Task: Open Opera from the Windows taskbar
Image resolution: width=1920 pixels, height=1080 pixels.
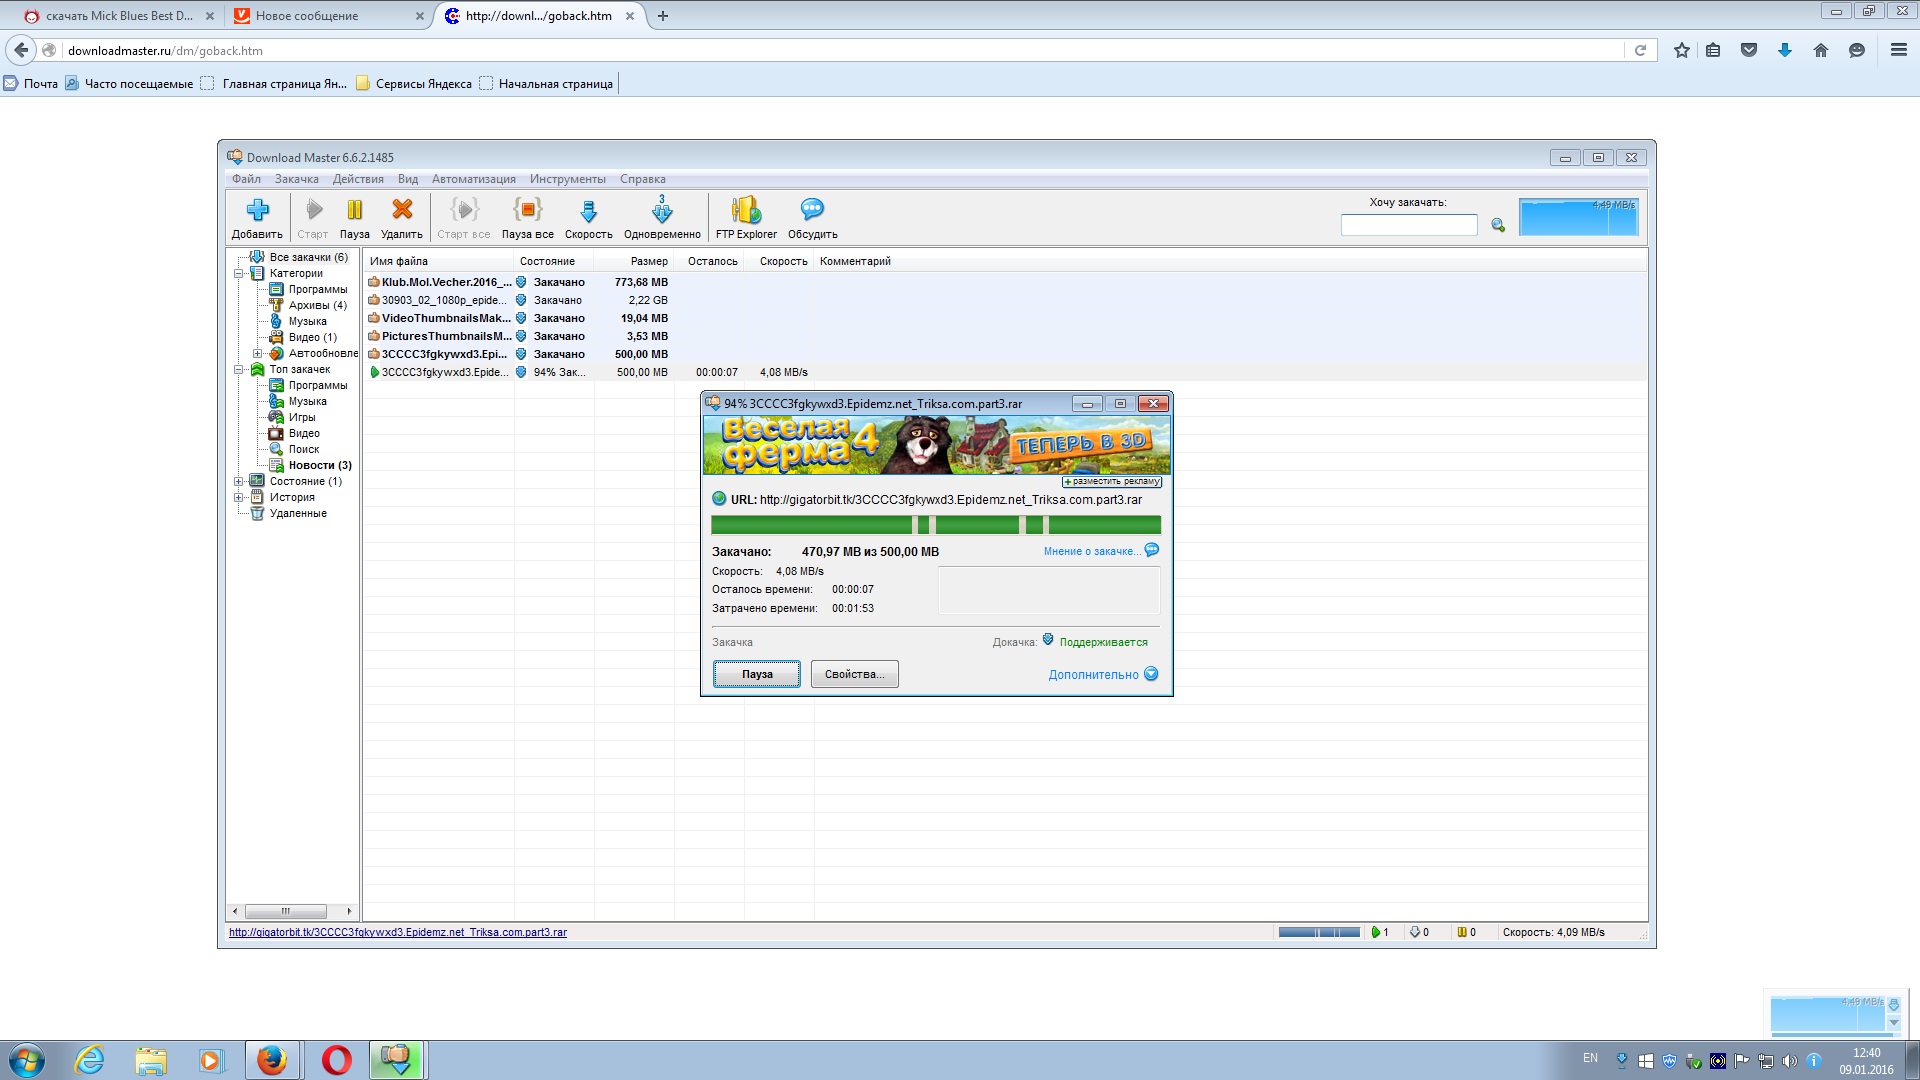Action: [x=337, y=1060]
